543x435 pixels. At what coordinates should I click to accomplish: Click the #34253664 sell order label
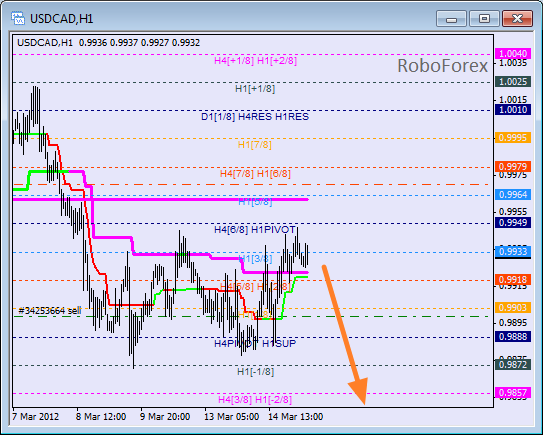50,311
